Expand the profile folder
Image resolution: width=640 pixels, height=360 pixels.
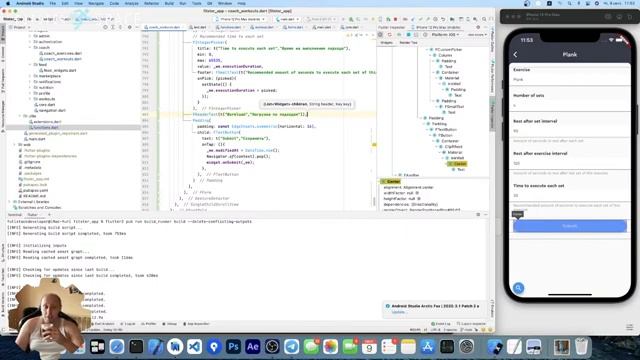click(x=30, y=93)
